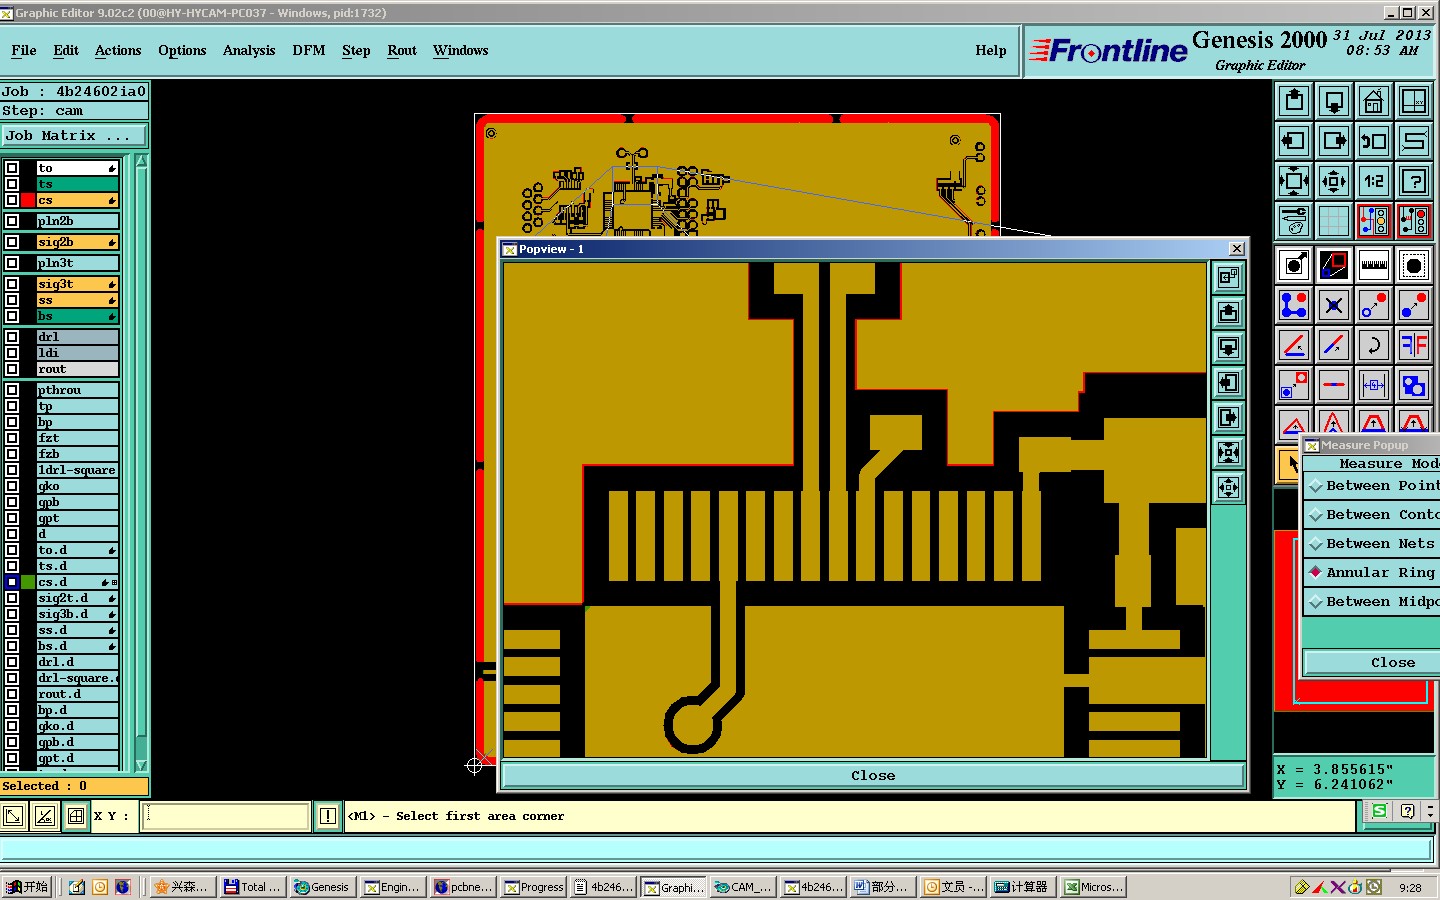Screen dimensions: 1440x900
Task: Click the connected blue-red nodes icon
Action: 1294,305
